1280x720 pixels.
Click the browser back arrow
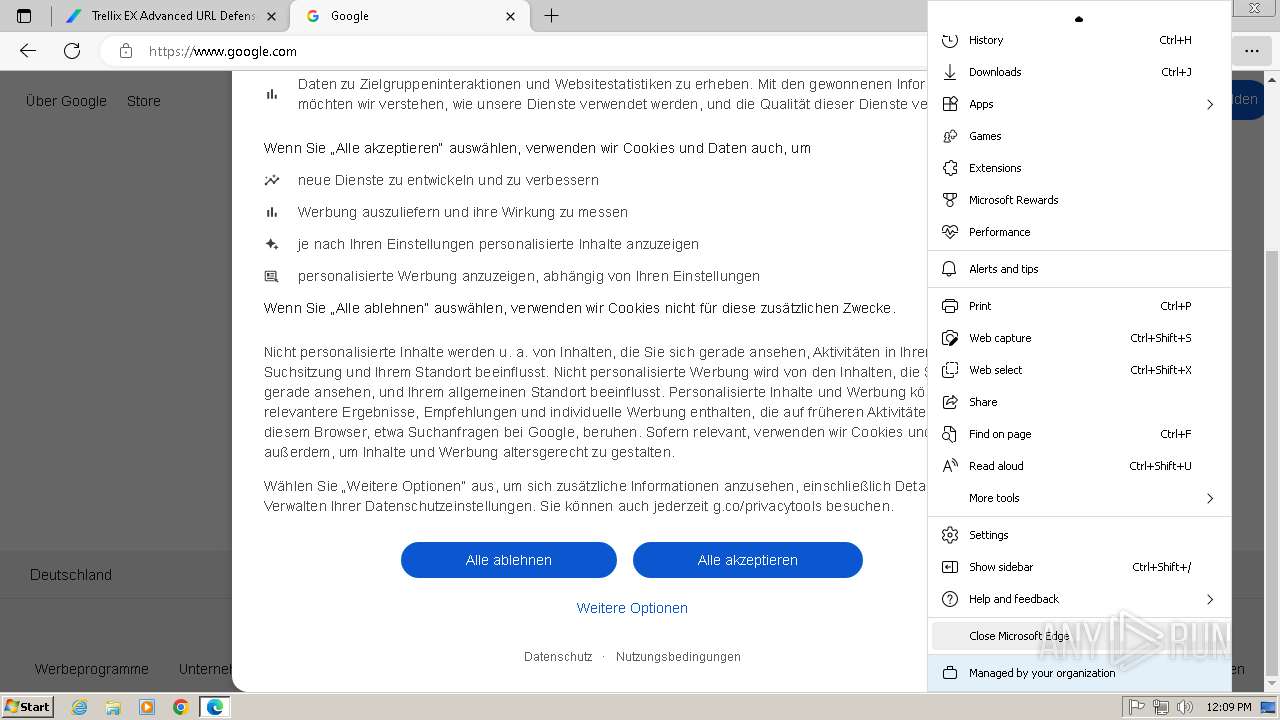coord(28,51)
